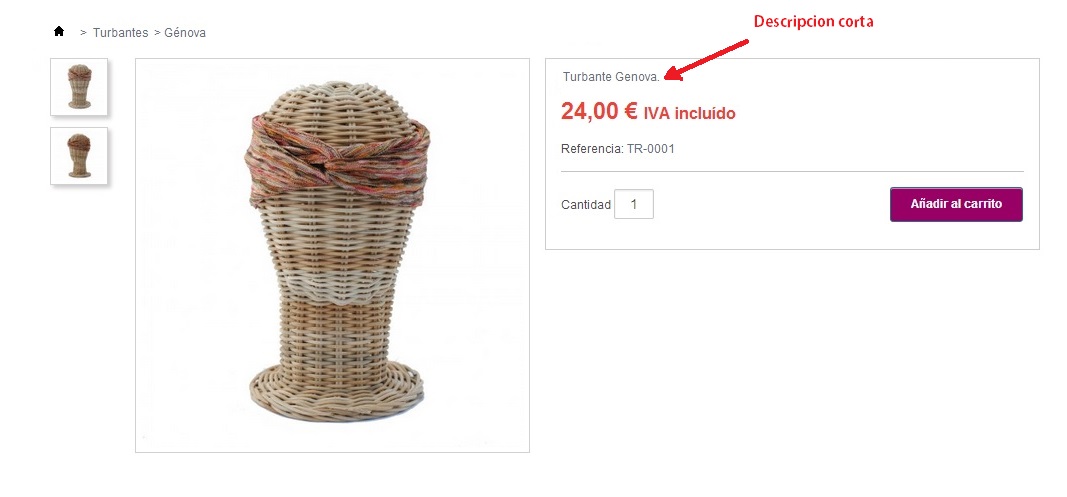Click the 24,00 € price
1067x497 pixels.
(x=599, y=111)
